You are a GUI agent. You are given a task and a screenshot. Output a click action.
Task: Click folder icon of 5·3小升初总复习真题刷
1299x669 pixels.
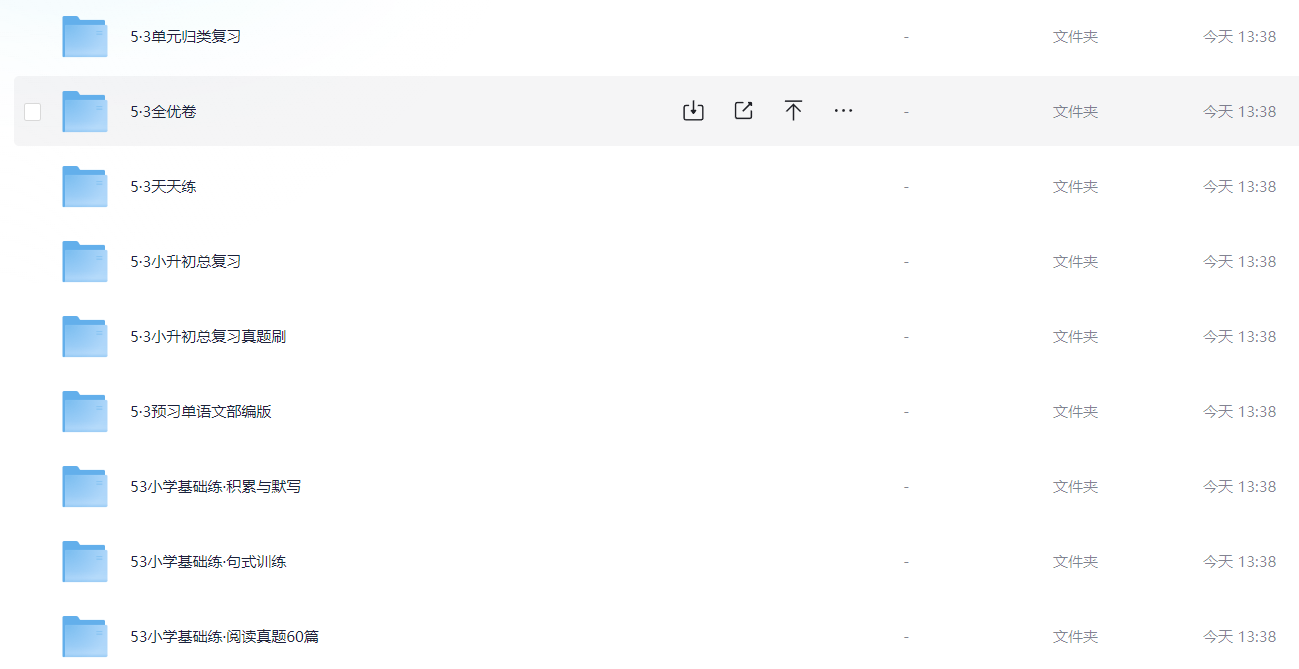click(85, 336)
